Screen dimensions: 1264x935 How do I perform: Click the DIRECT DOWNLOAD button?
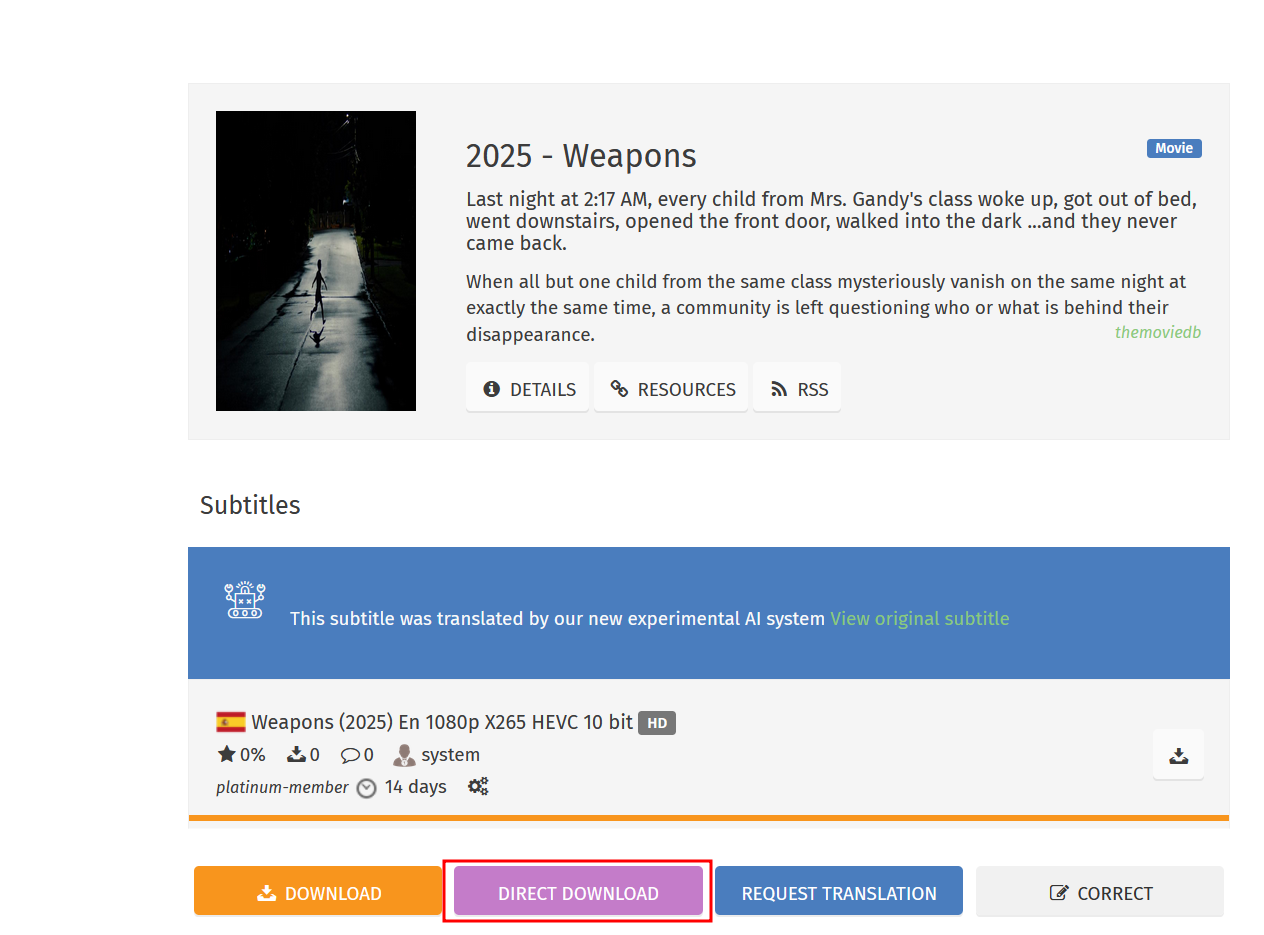578,891
